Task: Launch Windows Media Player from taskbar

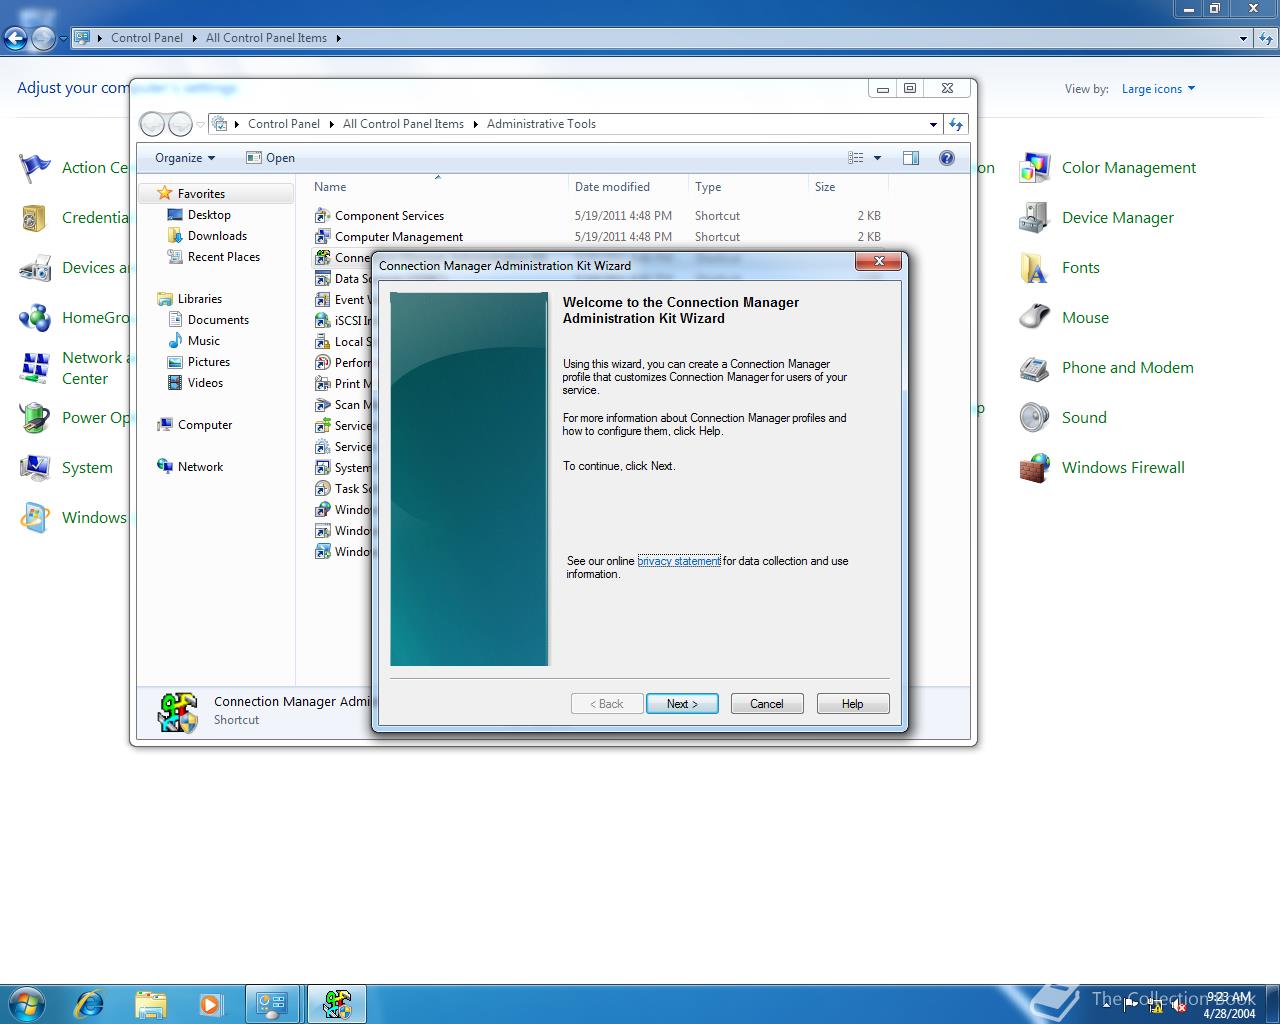Action: click(x=211, y=1004)
